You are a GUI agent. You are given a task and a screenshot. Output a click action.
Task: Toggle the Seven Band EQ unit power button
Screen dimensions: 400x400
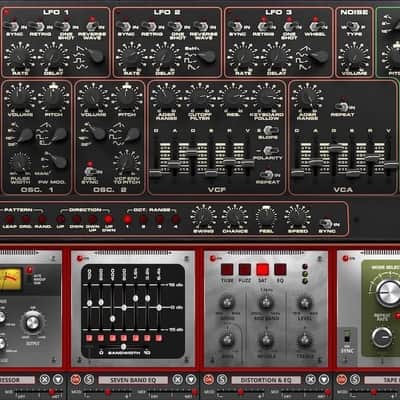point(79,258)
